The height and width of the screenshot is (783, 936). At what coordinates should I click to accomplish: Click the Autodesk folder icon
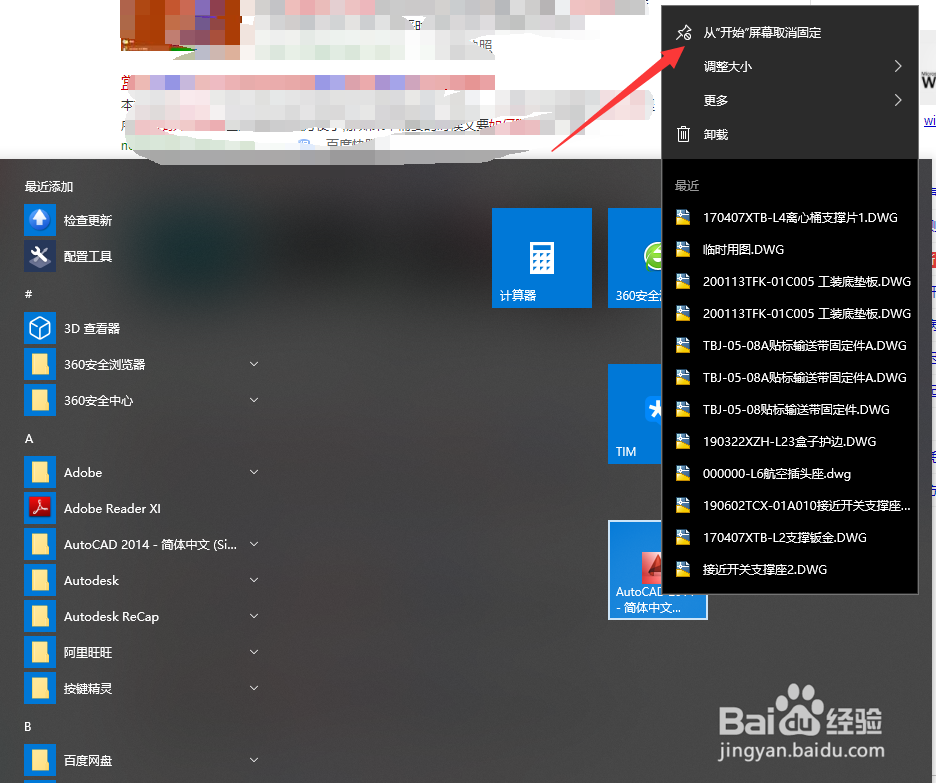click(x=40, y=580)
